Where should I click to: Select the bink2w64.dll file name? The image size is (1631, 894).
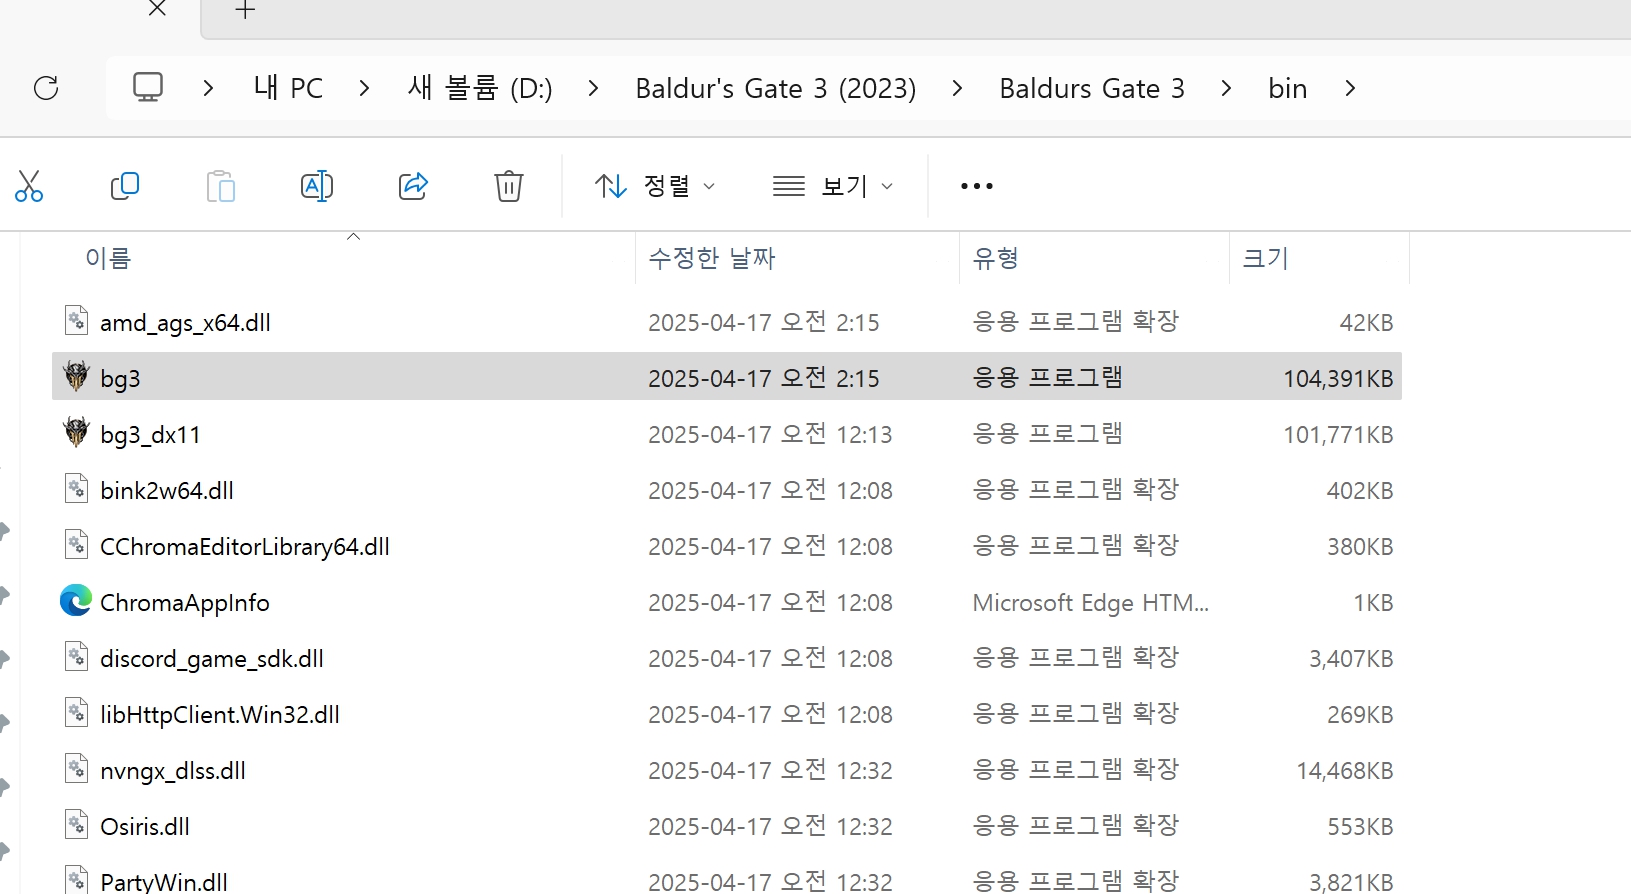pyautogui.click(x=167, y=491)
